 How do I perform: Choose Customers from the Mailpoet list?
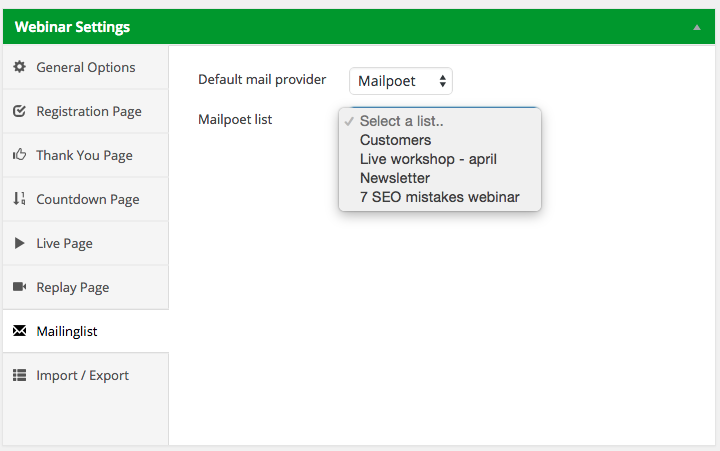395,140
